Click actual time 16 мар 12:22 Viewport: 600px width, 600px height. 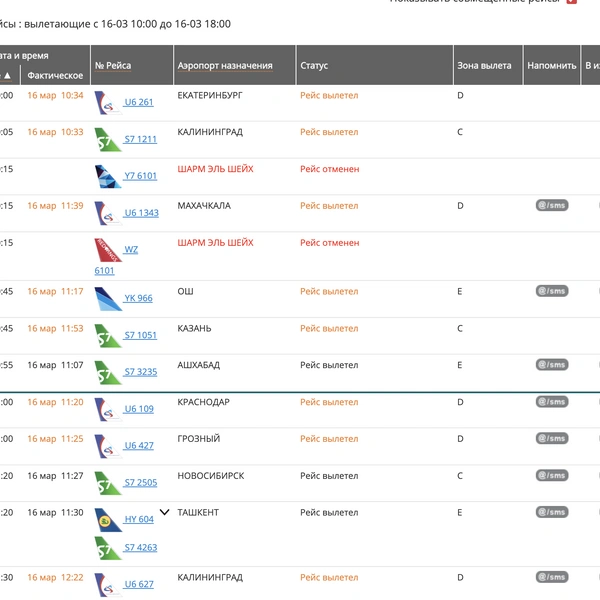(x=55, y=577)
